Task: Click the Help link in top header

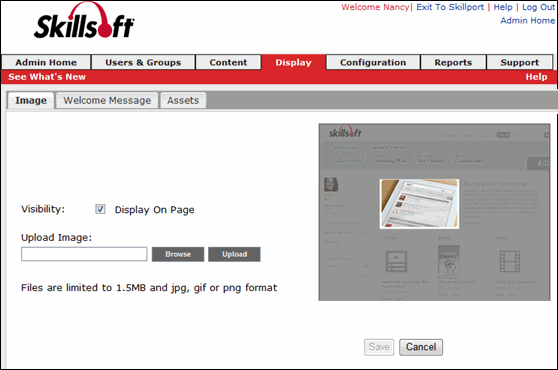Action: tap(503, 7)
